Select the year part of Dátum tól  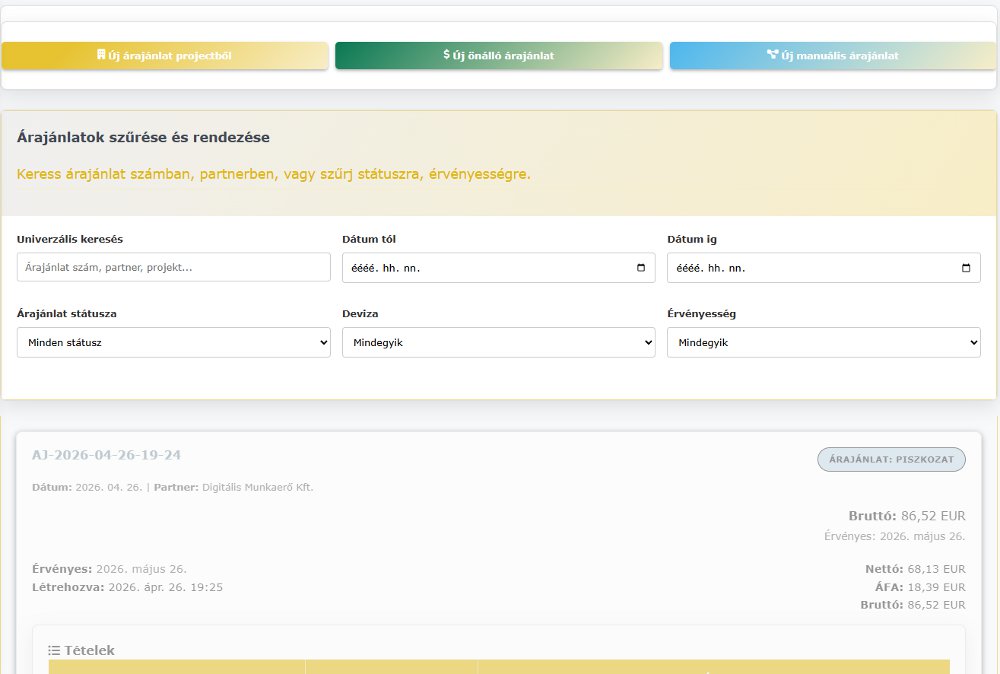[363, 268]
